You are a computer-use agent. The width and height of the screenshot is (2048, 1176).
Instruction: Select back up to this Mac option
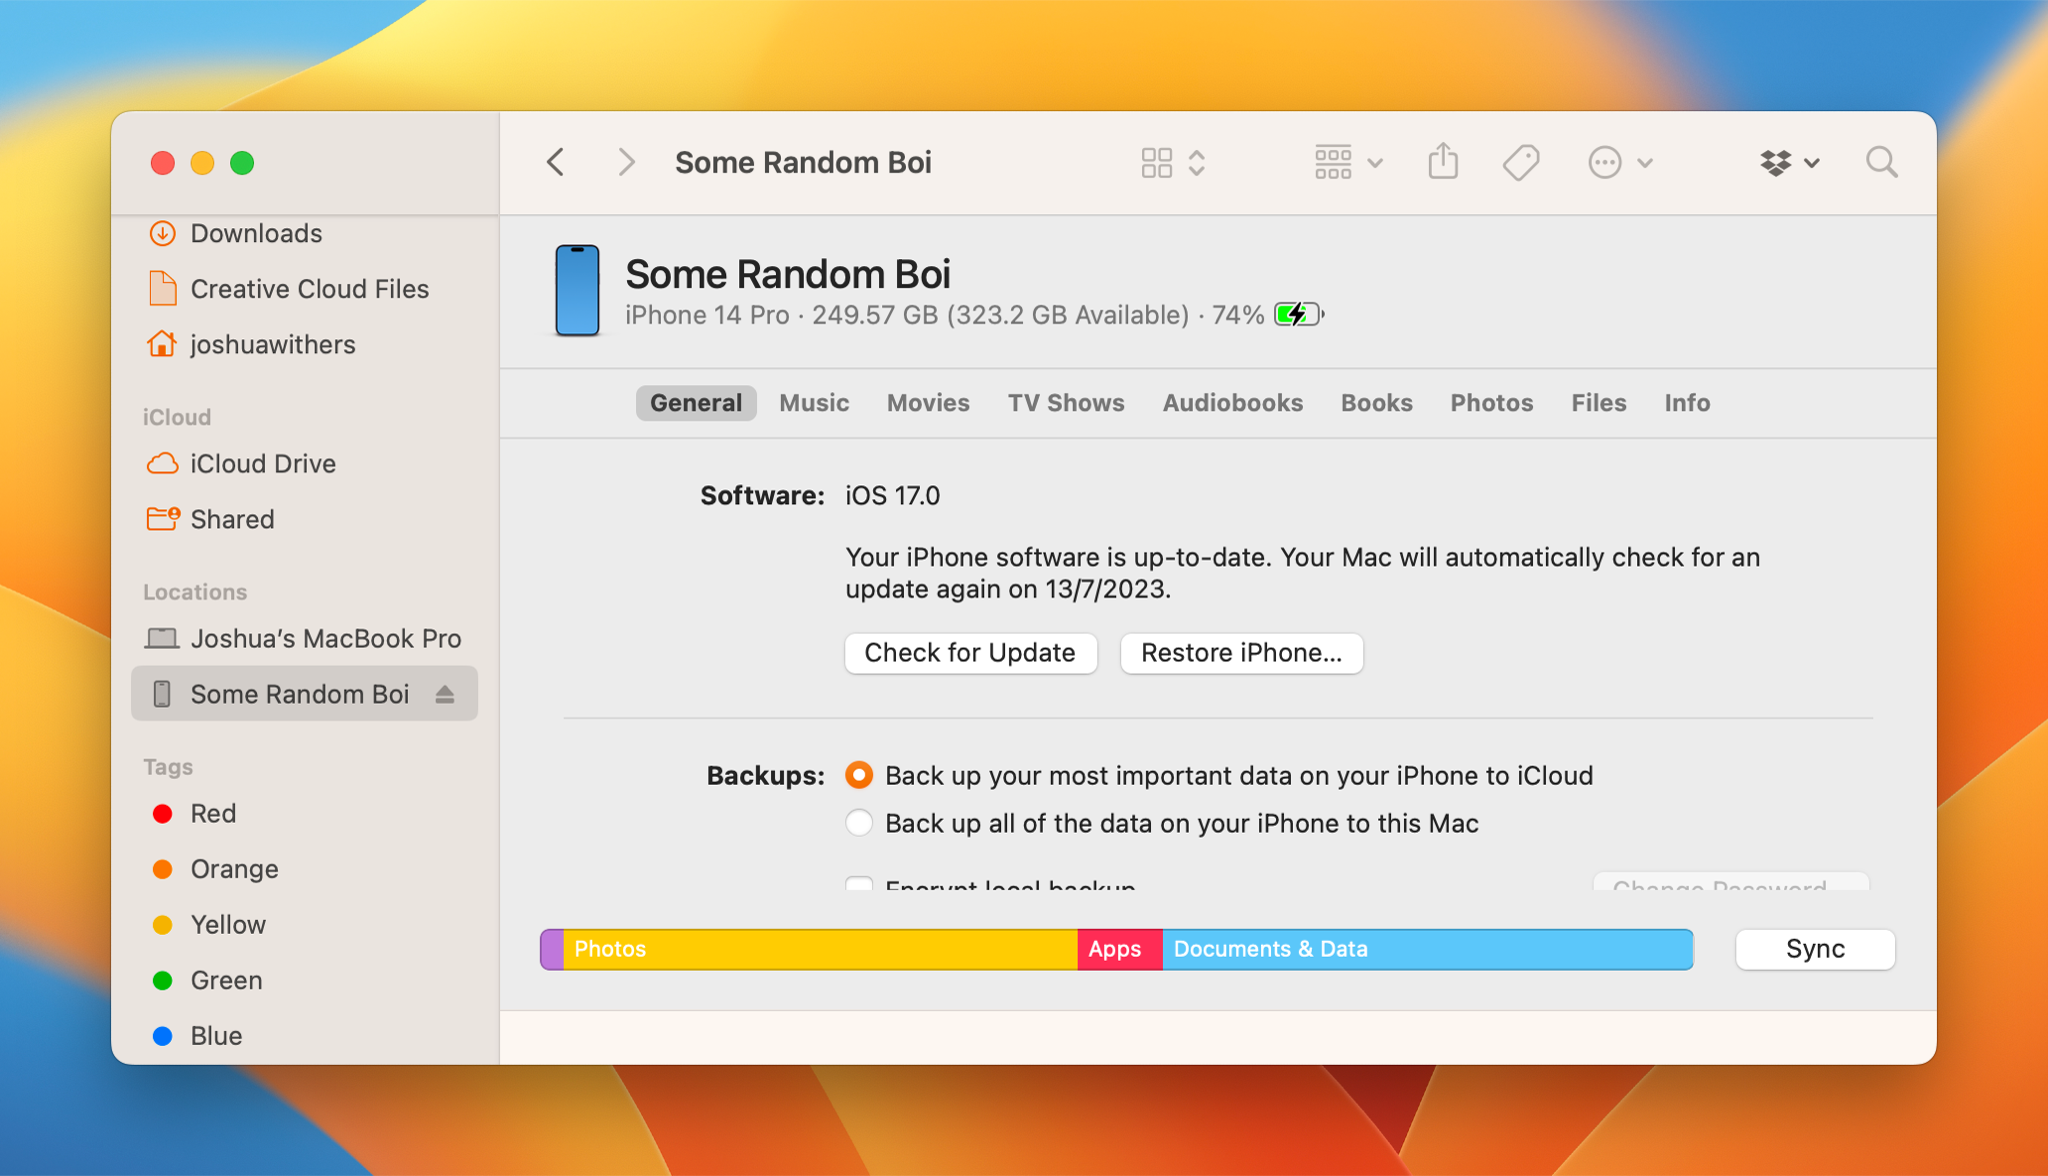859,823
